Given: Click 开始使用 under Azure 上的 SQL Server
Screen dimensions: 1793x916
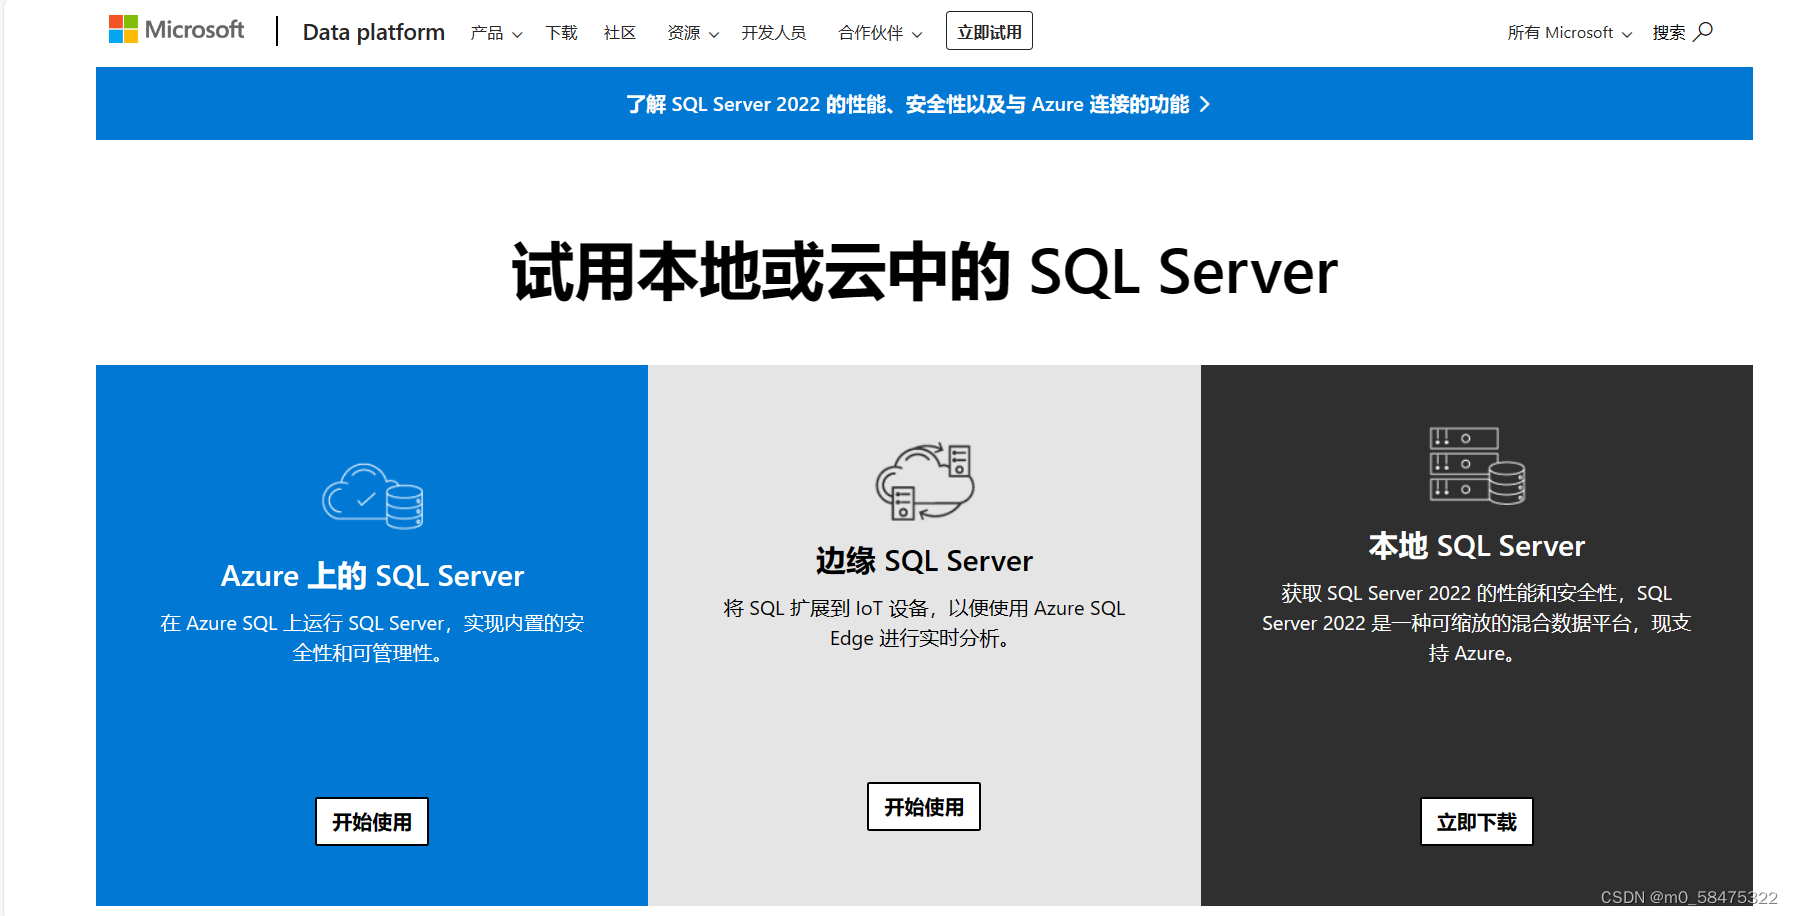Looking at the screenshot, I should 371,821.
